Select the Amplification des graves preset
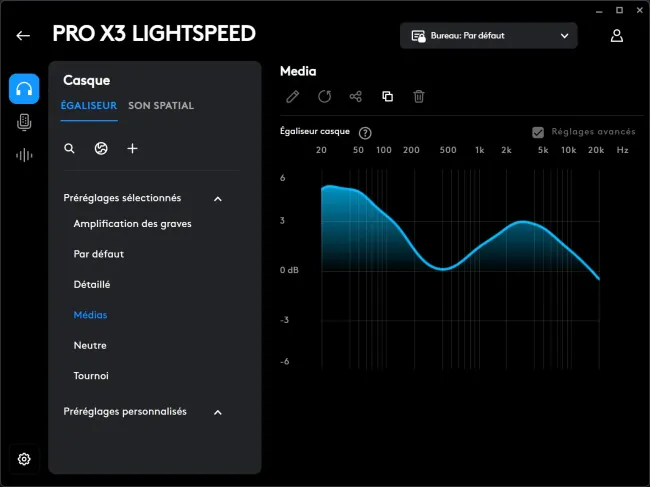This screenshot has height=487, width=650. coord(132,224)
